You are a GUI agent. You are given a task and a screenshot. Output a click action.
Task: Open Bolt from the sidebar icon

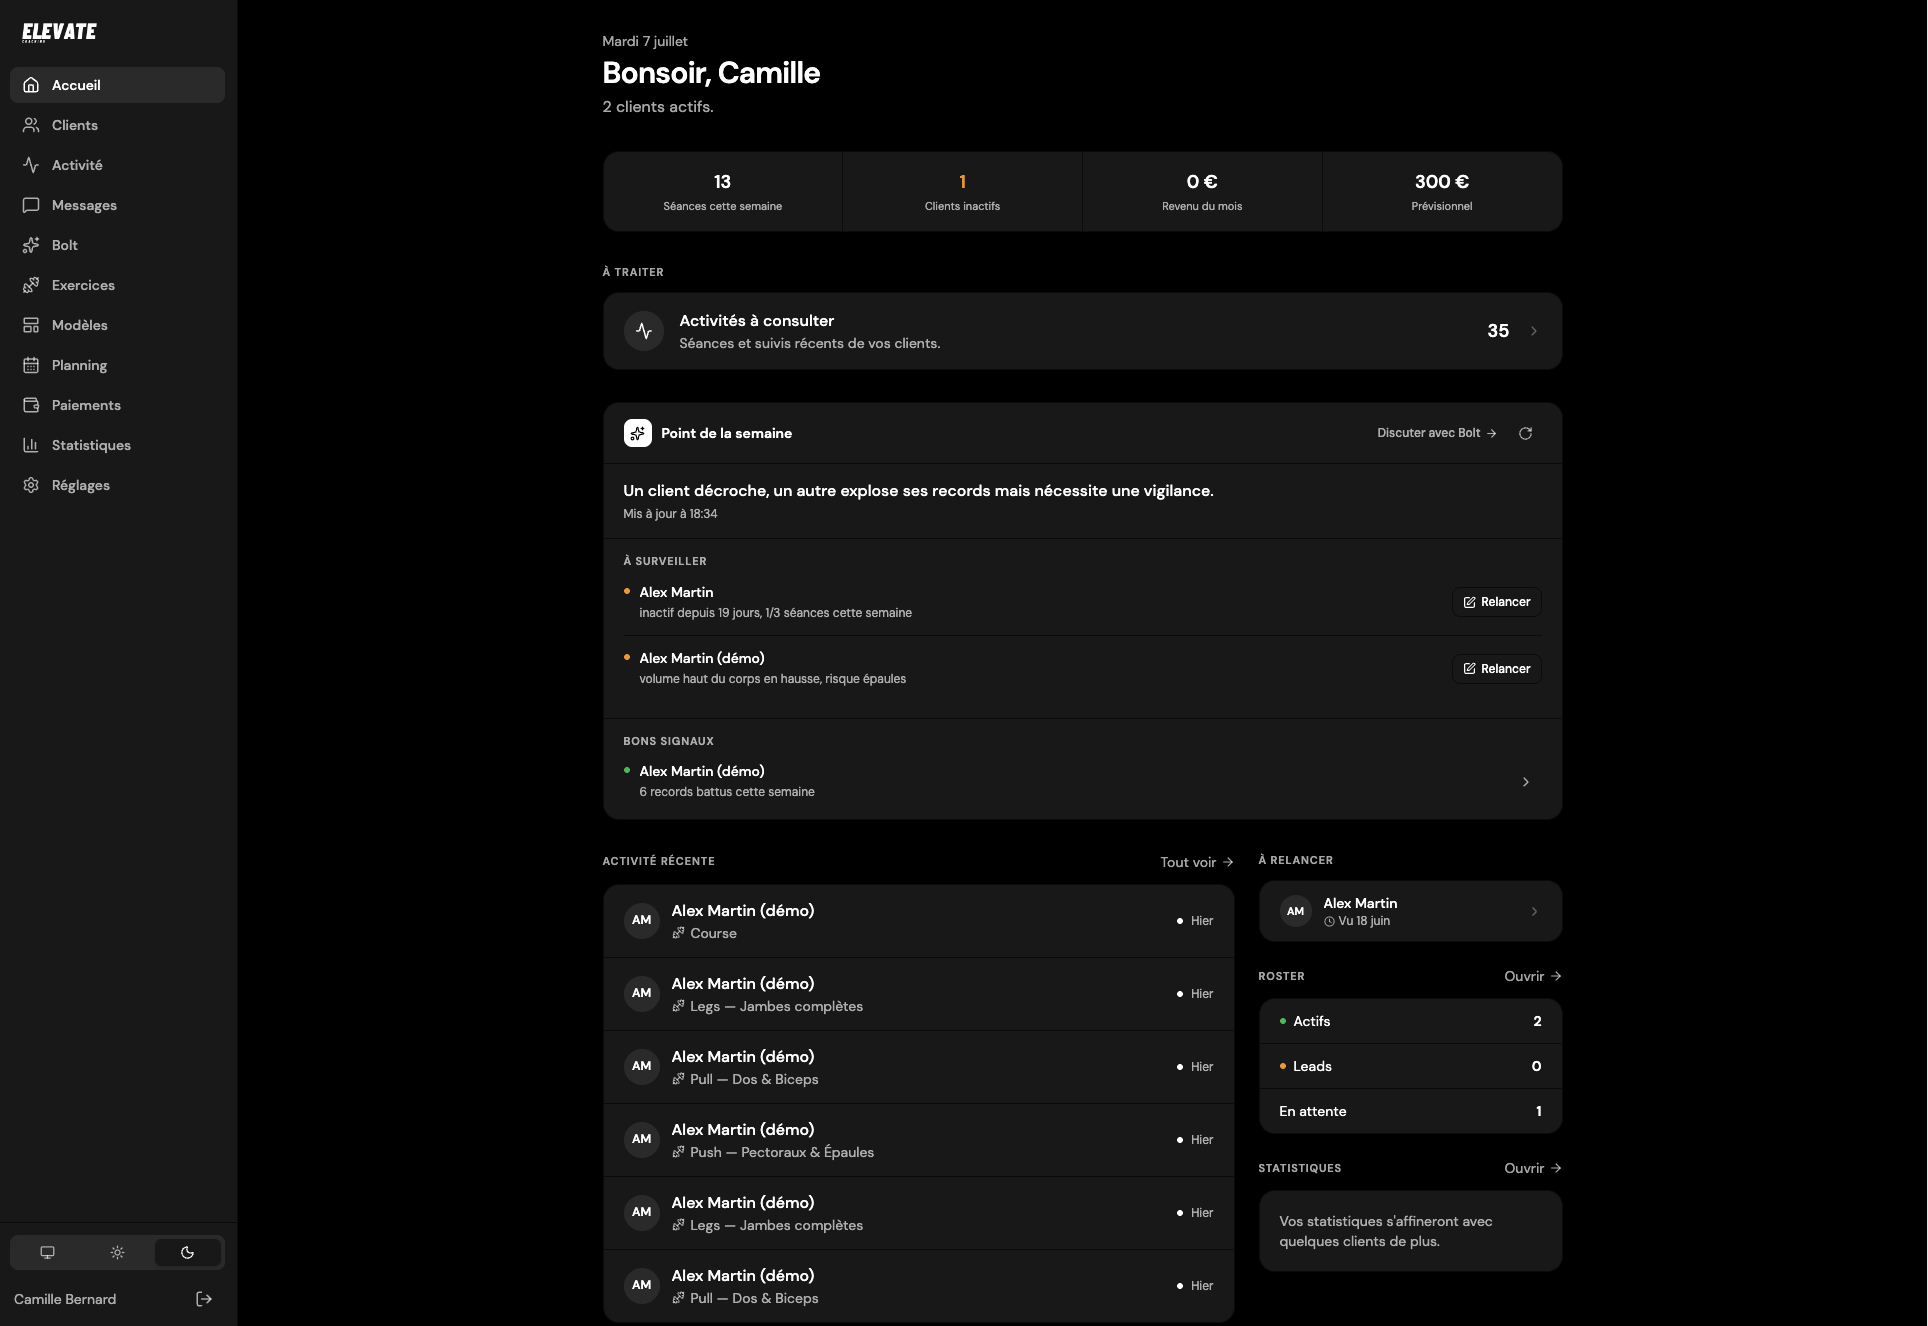coord(31,245)
